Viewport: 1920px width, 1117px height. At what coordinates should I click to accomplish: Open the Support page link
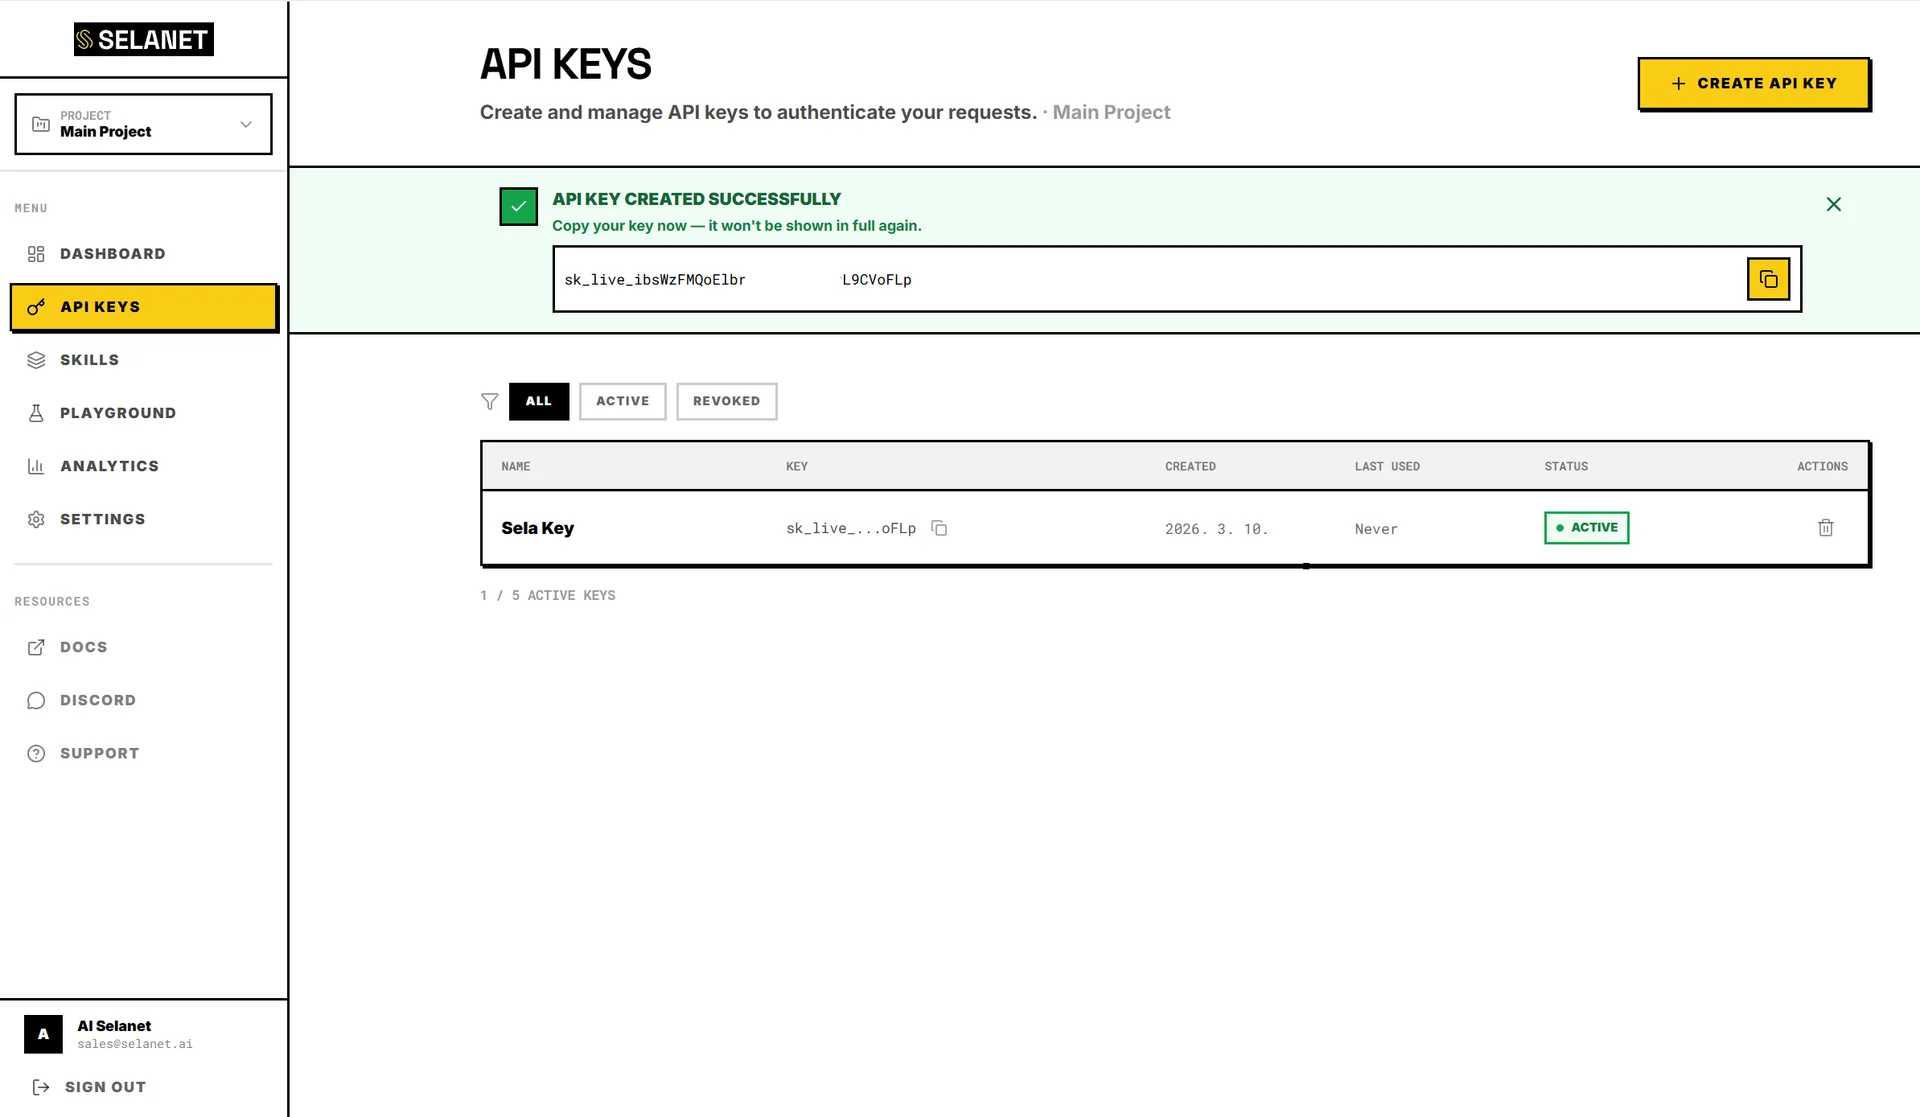[x=99, y=753]
